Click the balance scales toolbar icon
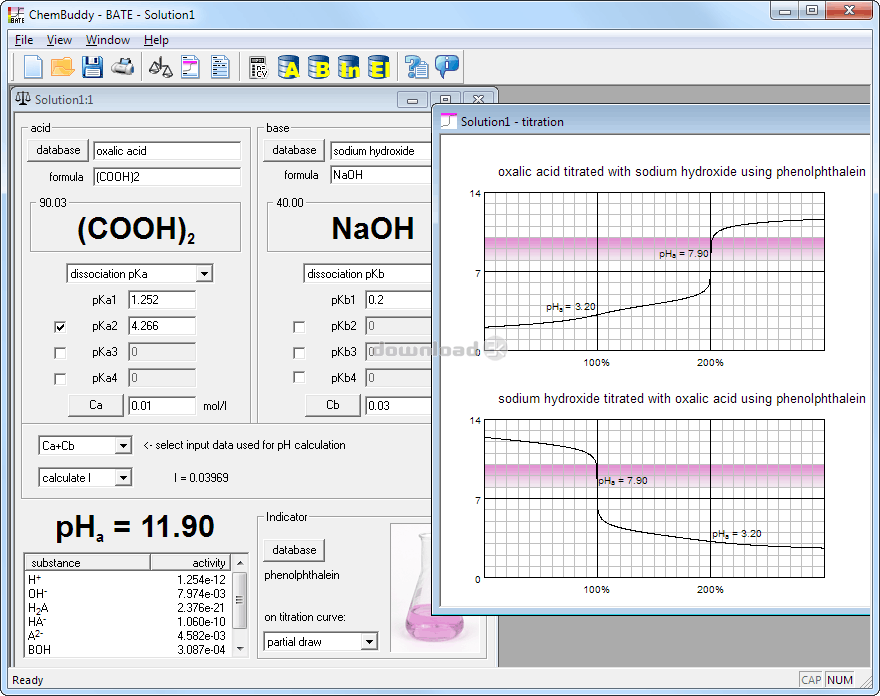The height and width of the screenshot is (696, 880). click(x=160, y=67)
